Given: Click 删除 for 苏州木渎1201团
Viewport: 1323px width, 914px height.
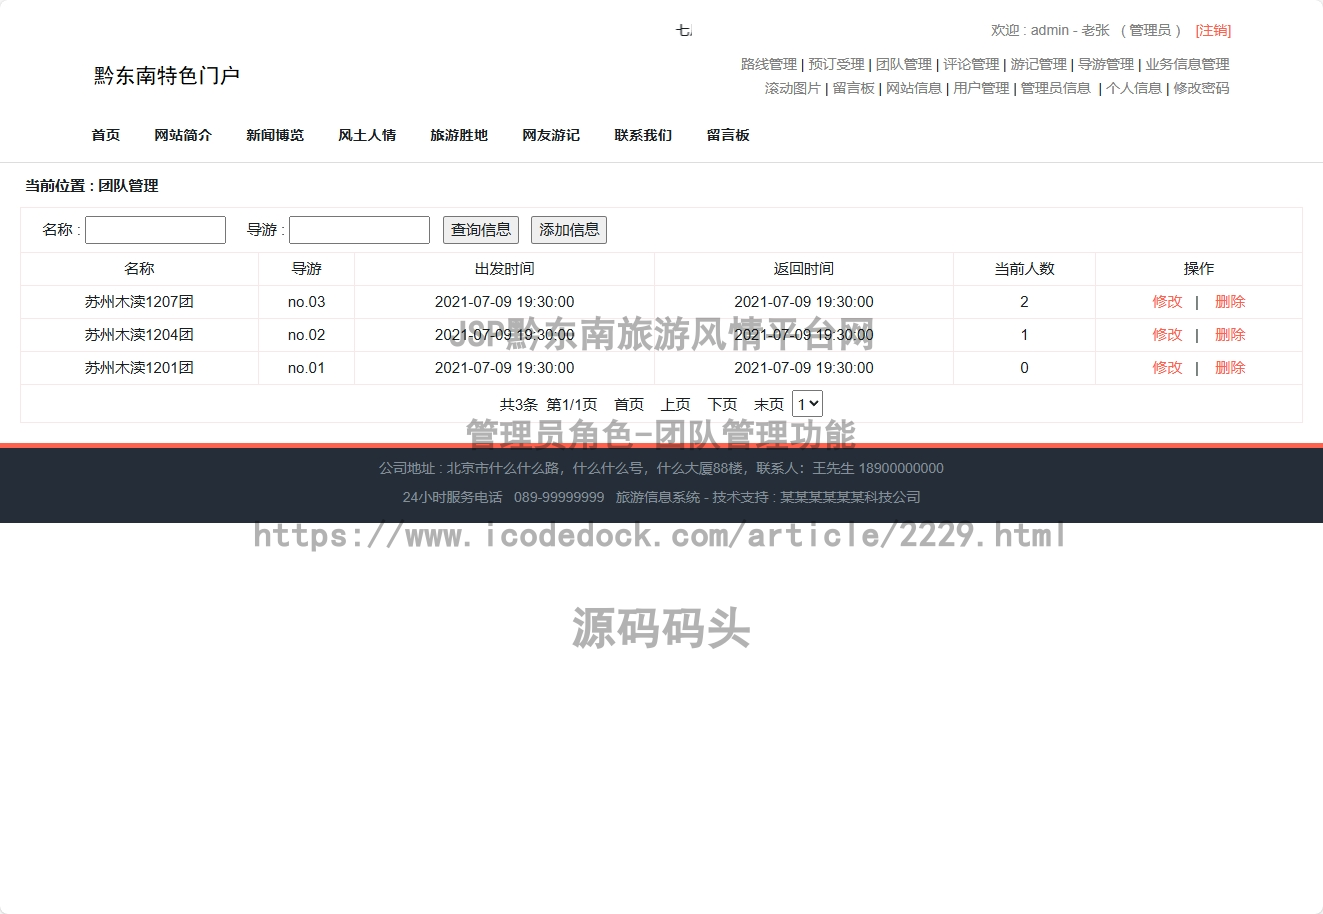Looking at the screenshot, I should [x=1230, y=368].
